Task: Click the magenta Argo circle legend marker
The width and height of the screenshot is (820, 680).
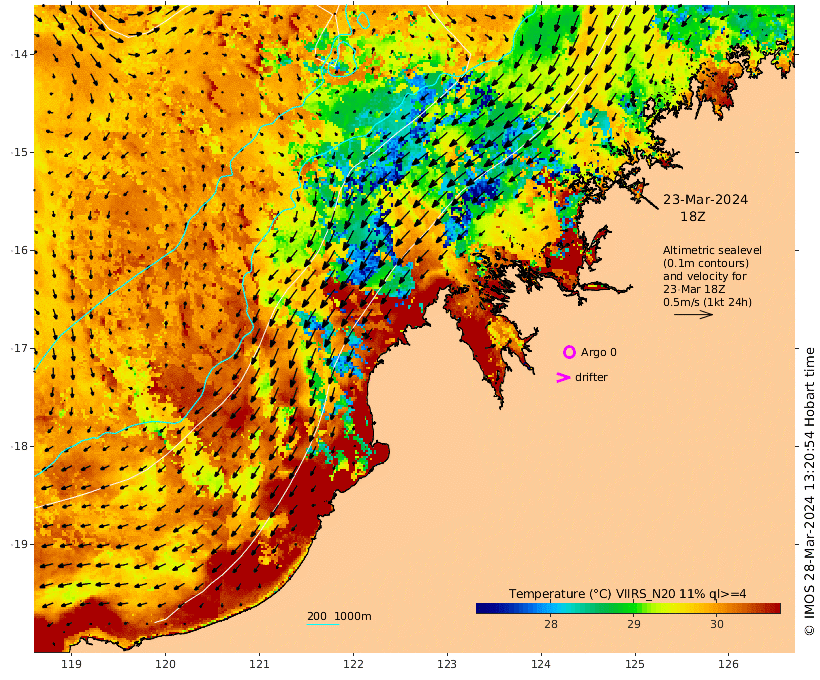Action: point(569,353)
